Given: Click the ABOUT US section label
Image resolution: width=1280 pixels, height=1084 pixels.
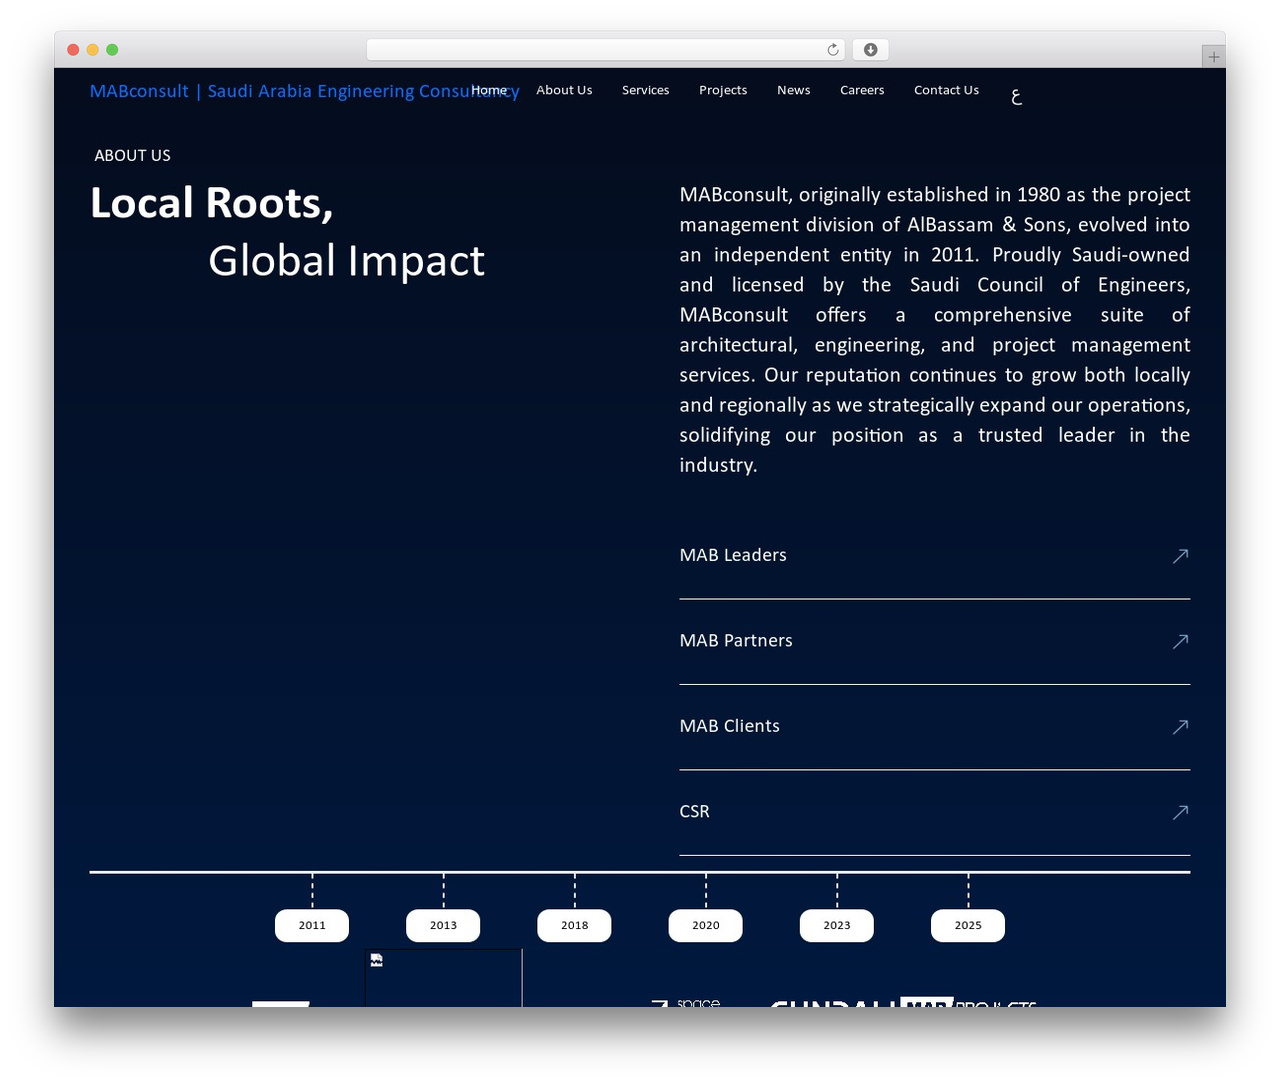Looking at the screenshot, I should [133, 156].
